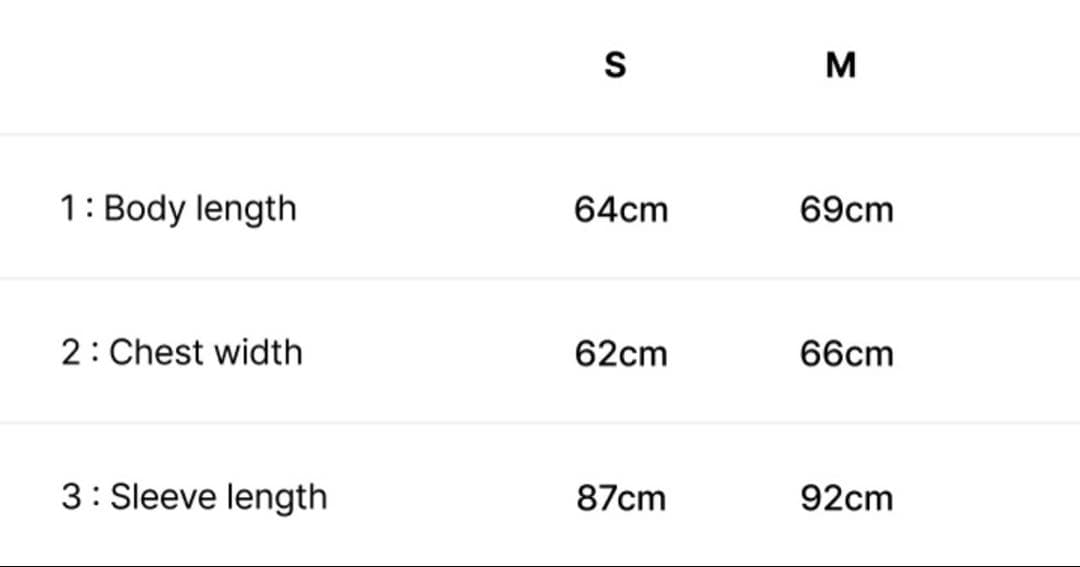
Task: Pick the 87cm sleeve length value
Action: 621,498
